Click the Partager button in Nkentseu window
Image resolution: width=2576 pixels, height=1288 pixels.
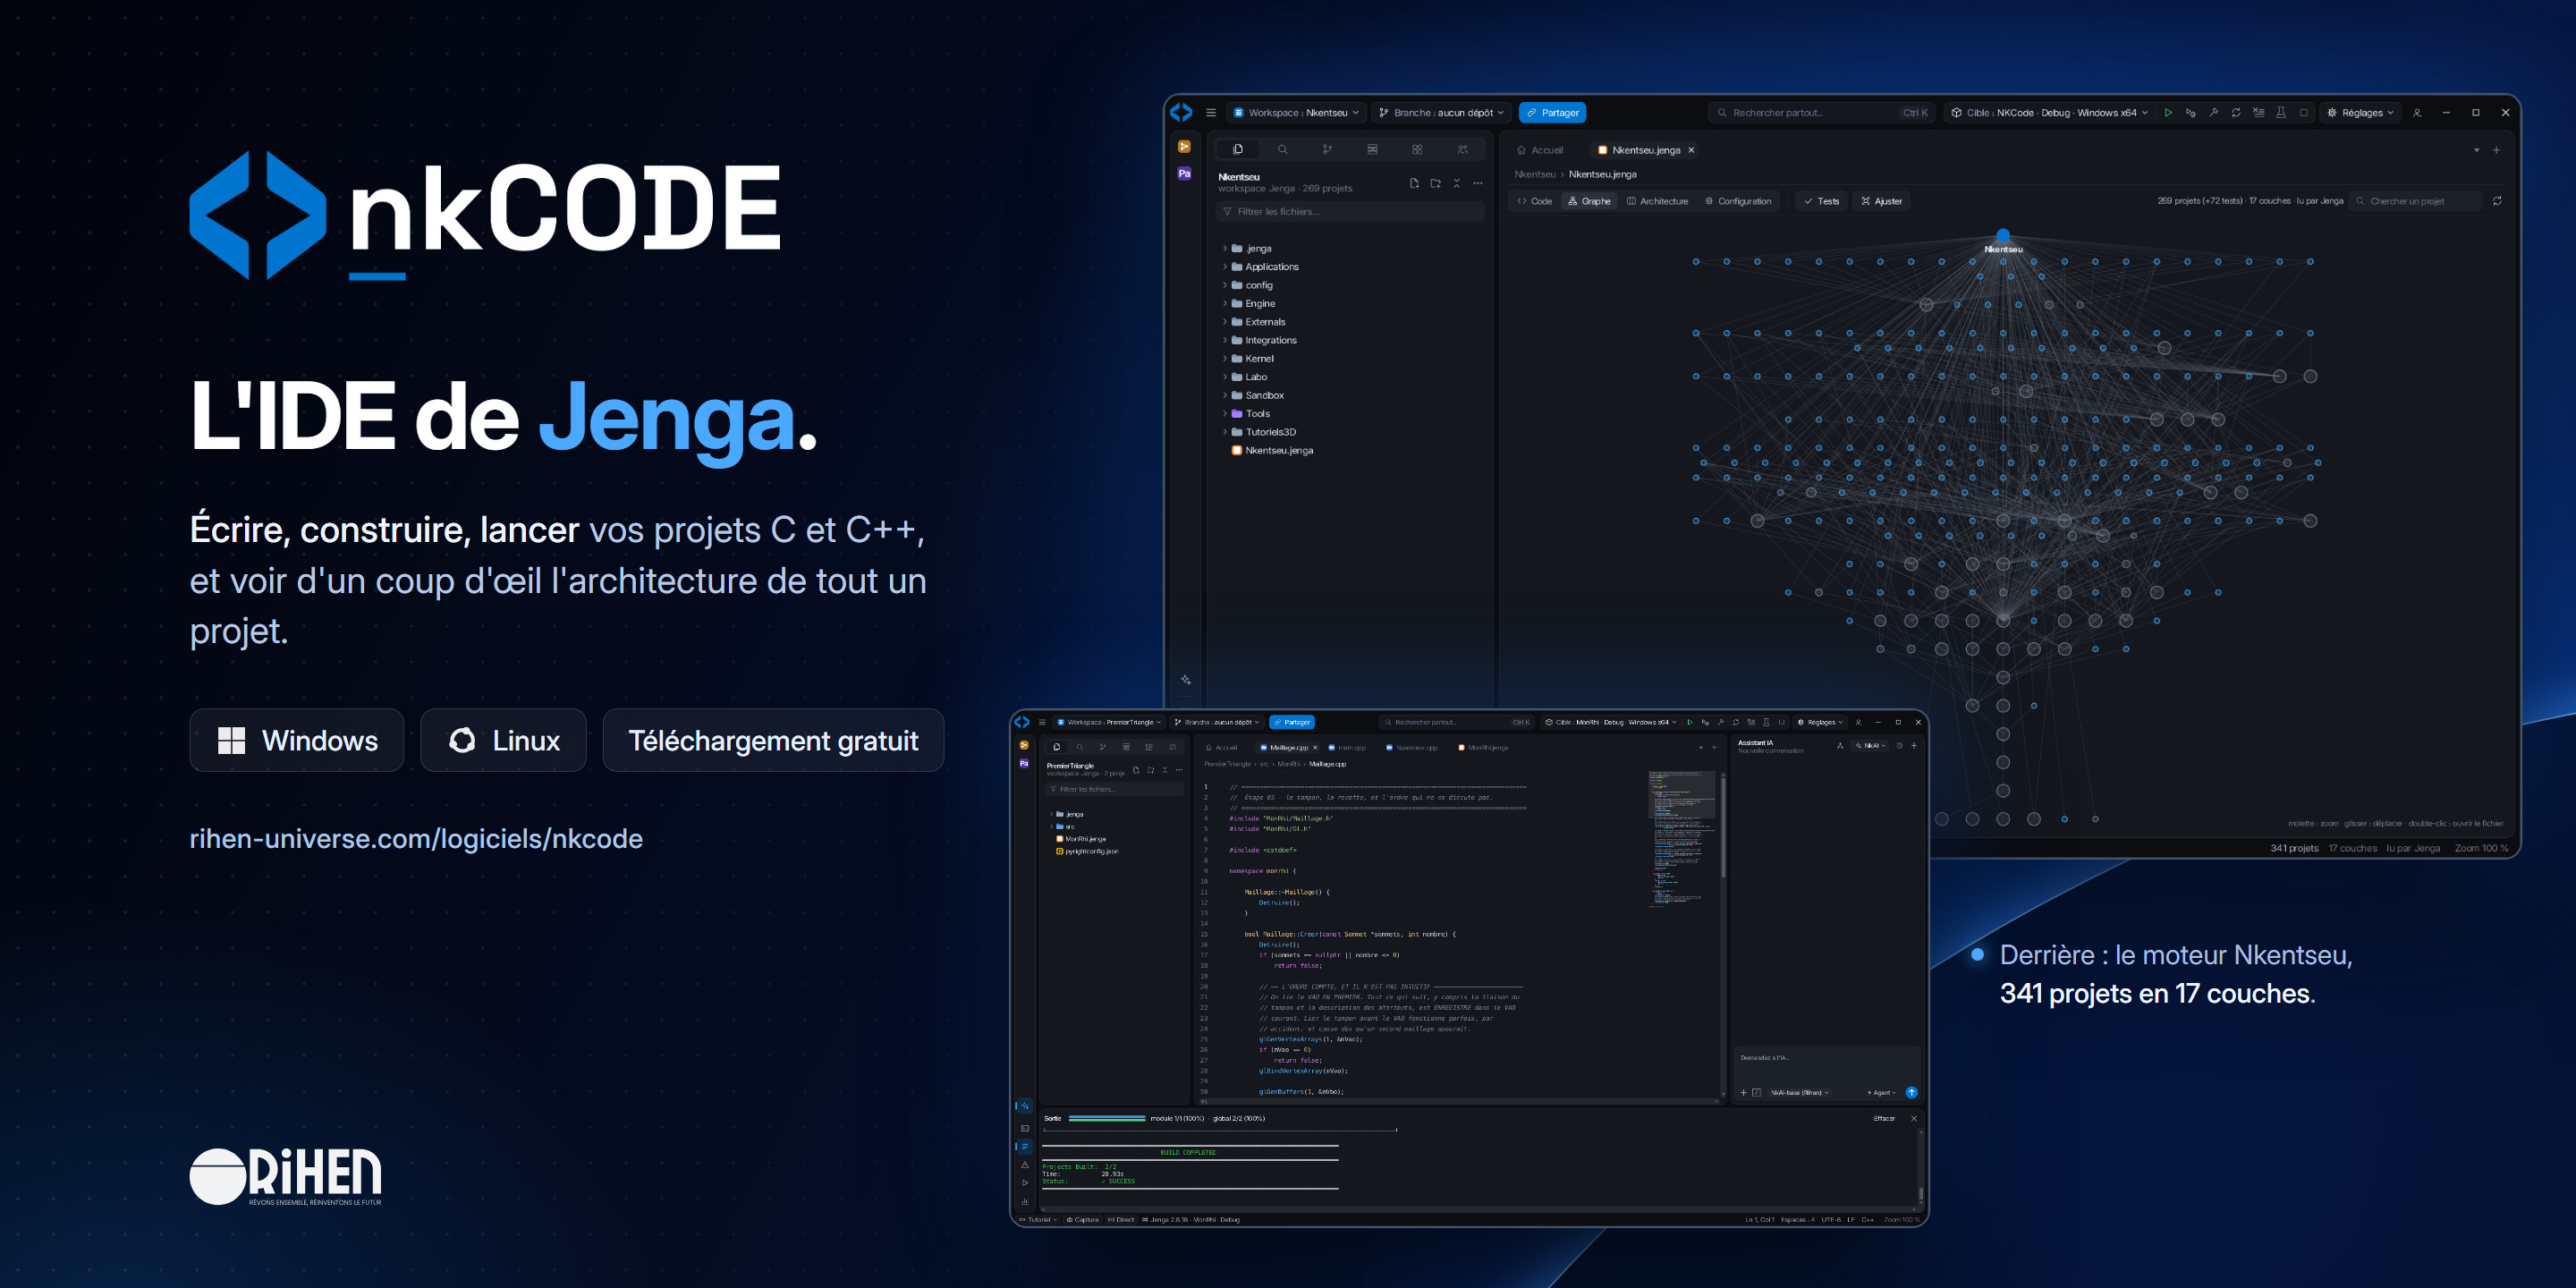tap(1552, 113)
